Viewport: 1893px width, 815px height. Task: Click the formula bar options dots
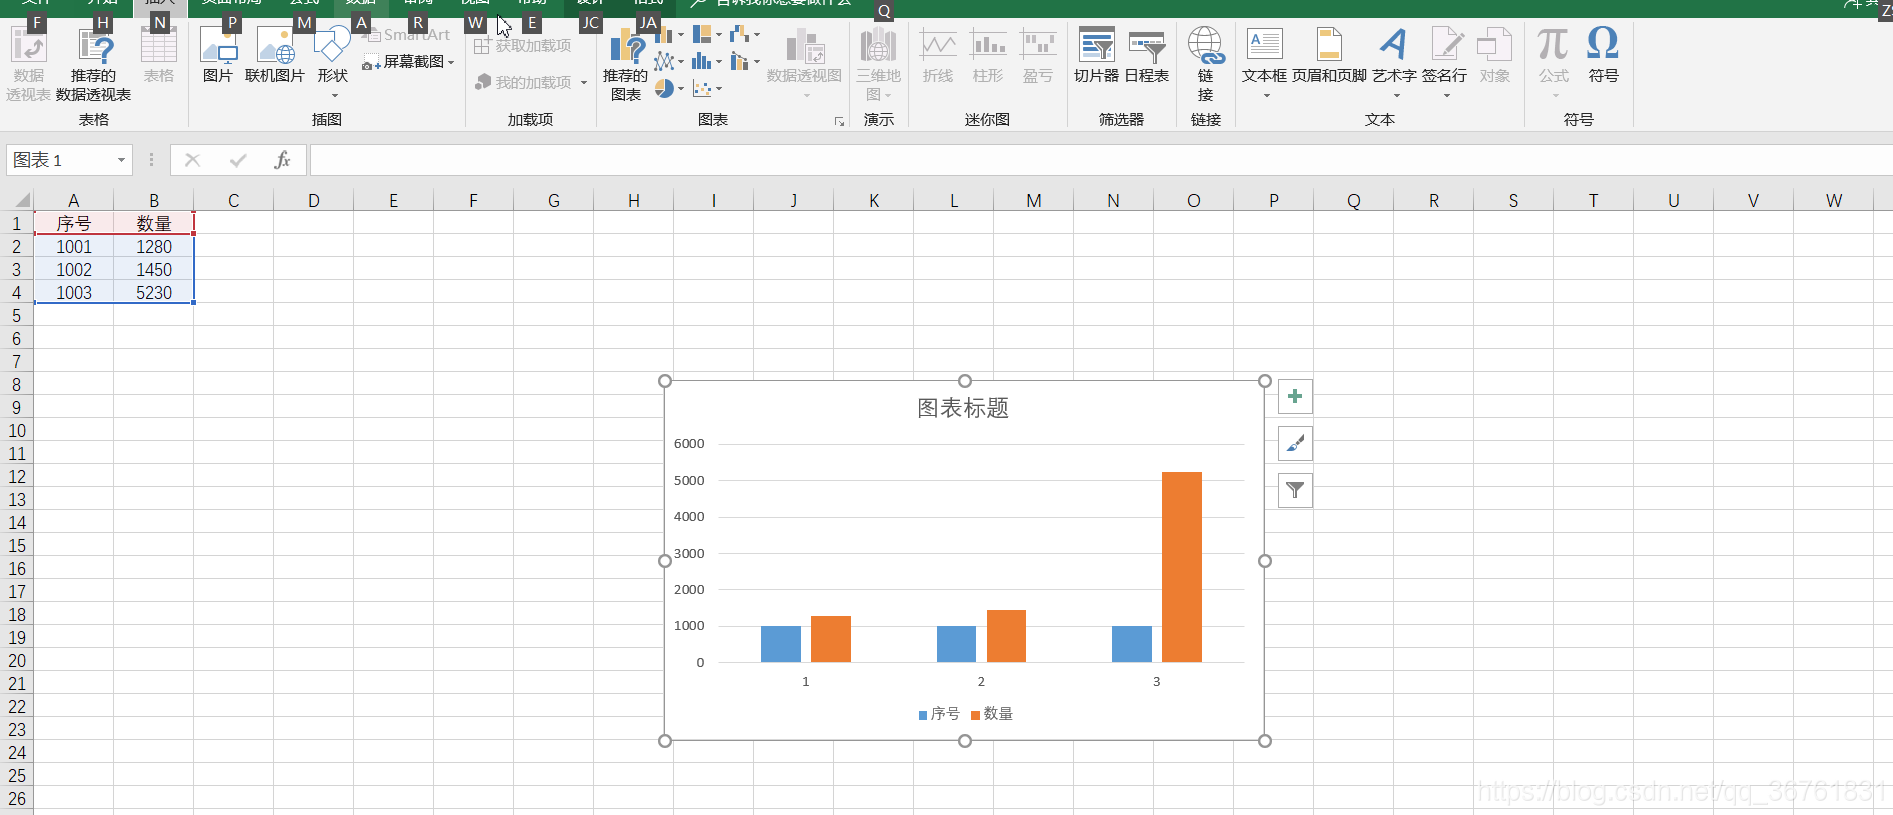(x=151, y=160)
